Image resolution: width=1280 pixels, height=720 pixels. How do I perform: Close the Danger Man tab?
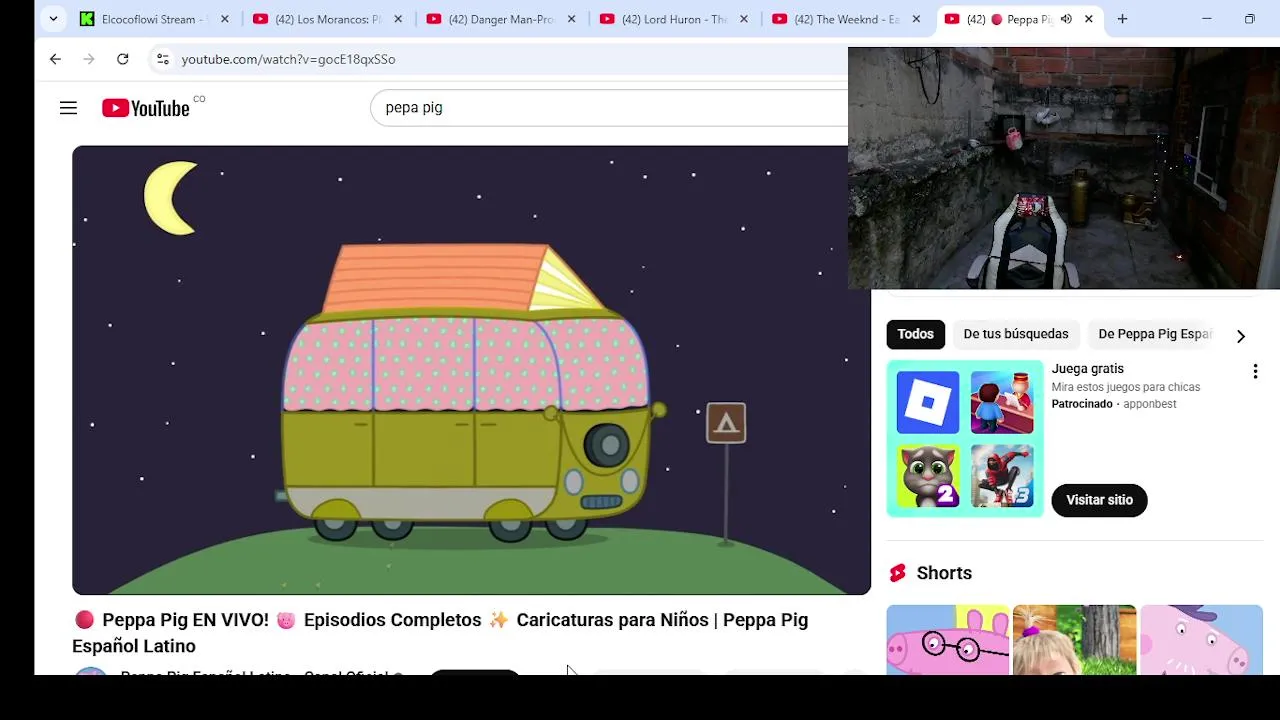coord(570,19)
